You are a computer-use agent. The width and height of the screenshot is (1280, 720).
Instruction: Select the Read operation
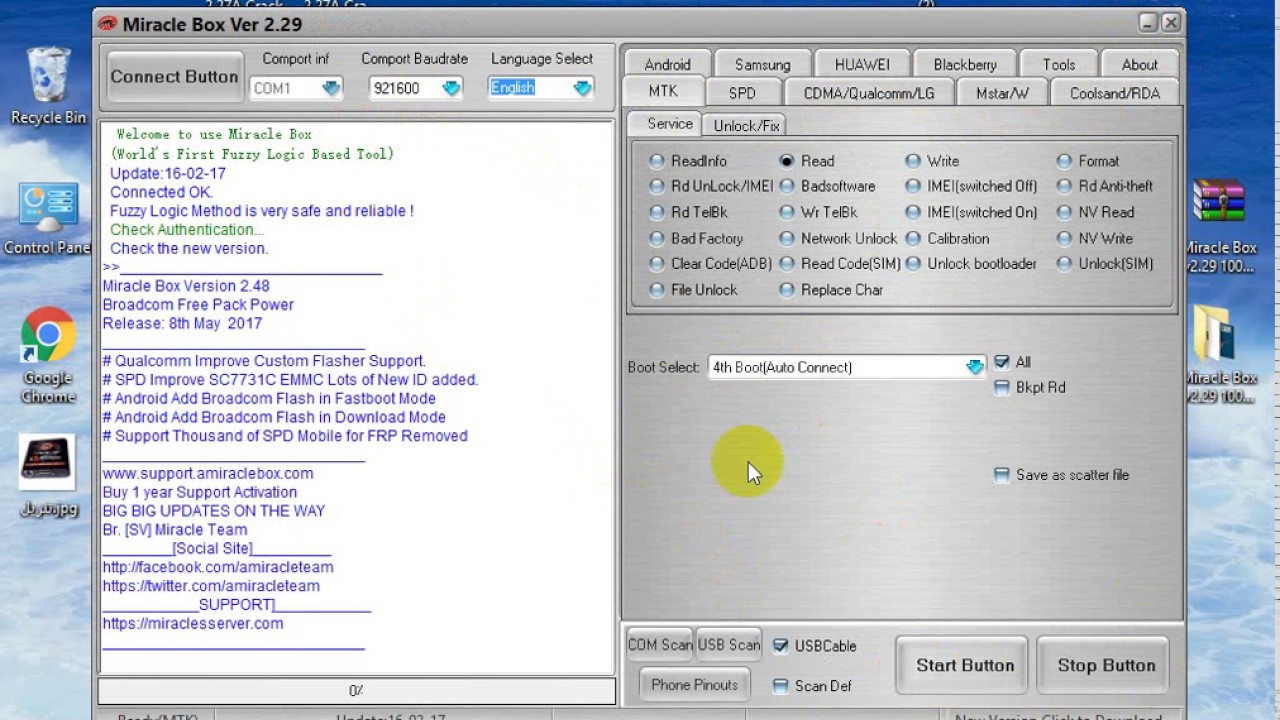click(x=787, y=160)
